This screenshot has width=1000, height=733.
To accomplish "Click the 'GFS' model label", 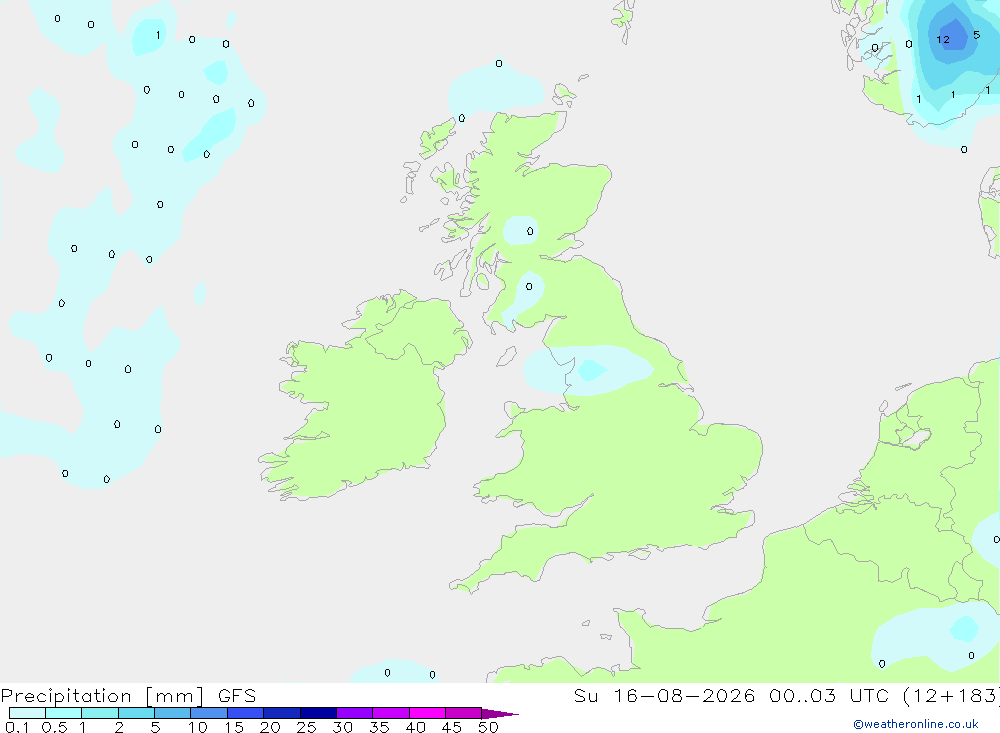I will pos(237,695).
